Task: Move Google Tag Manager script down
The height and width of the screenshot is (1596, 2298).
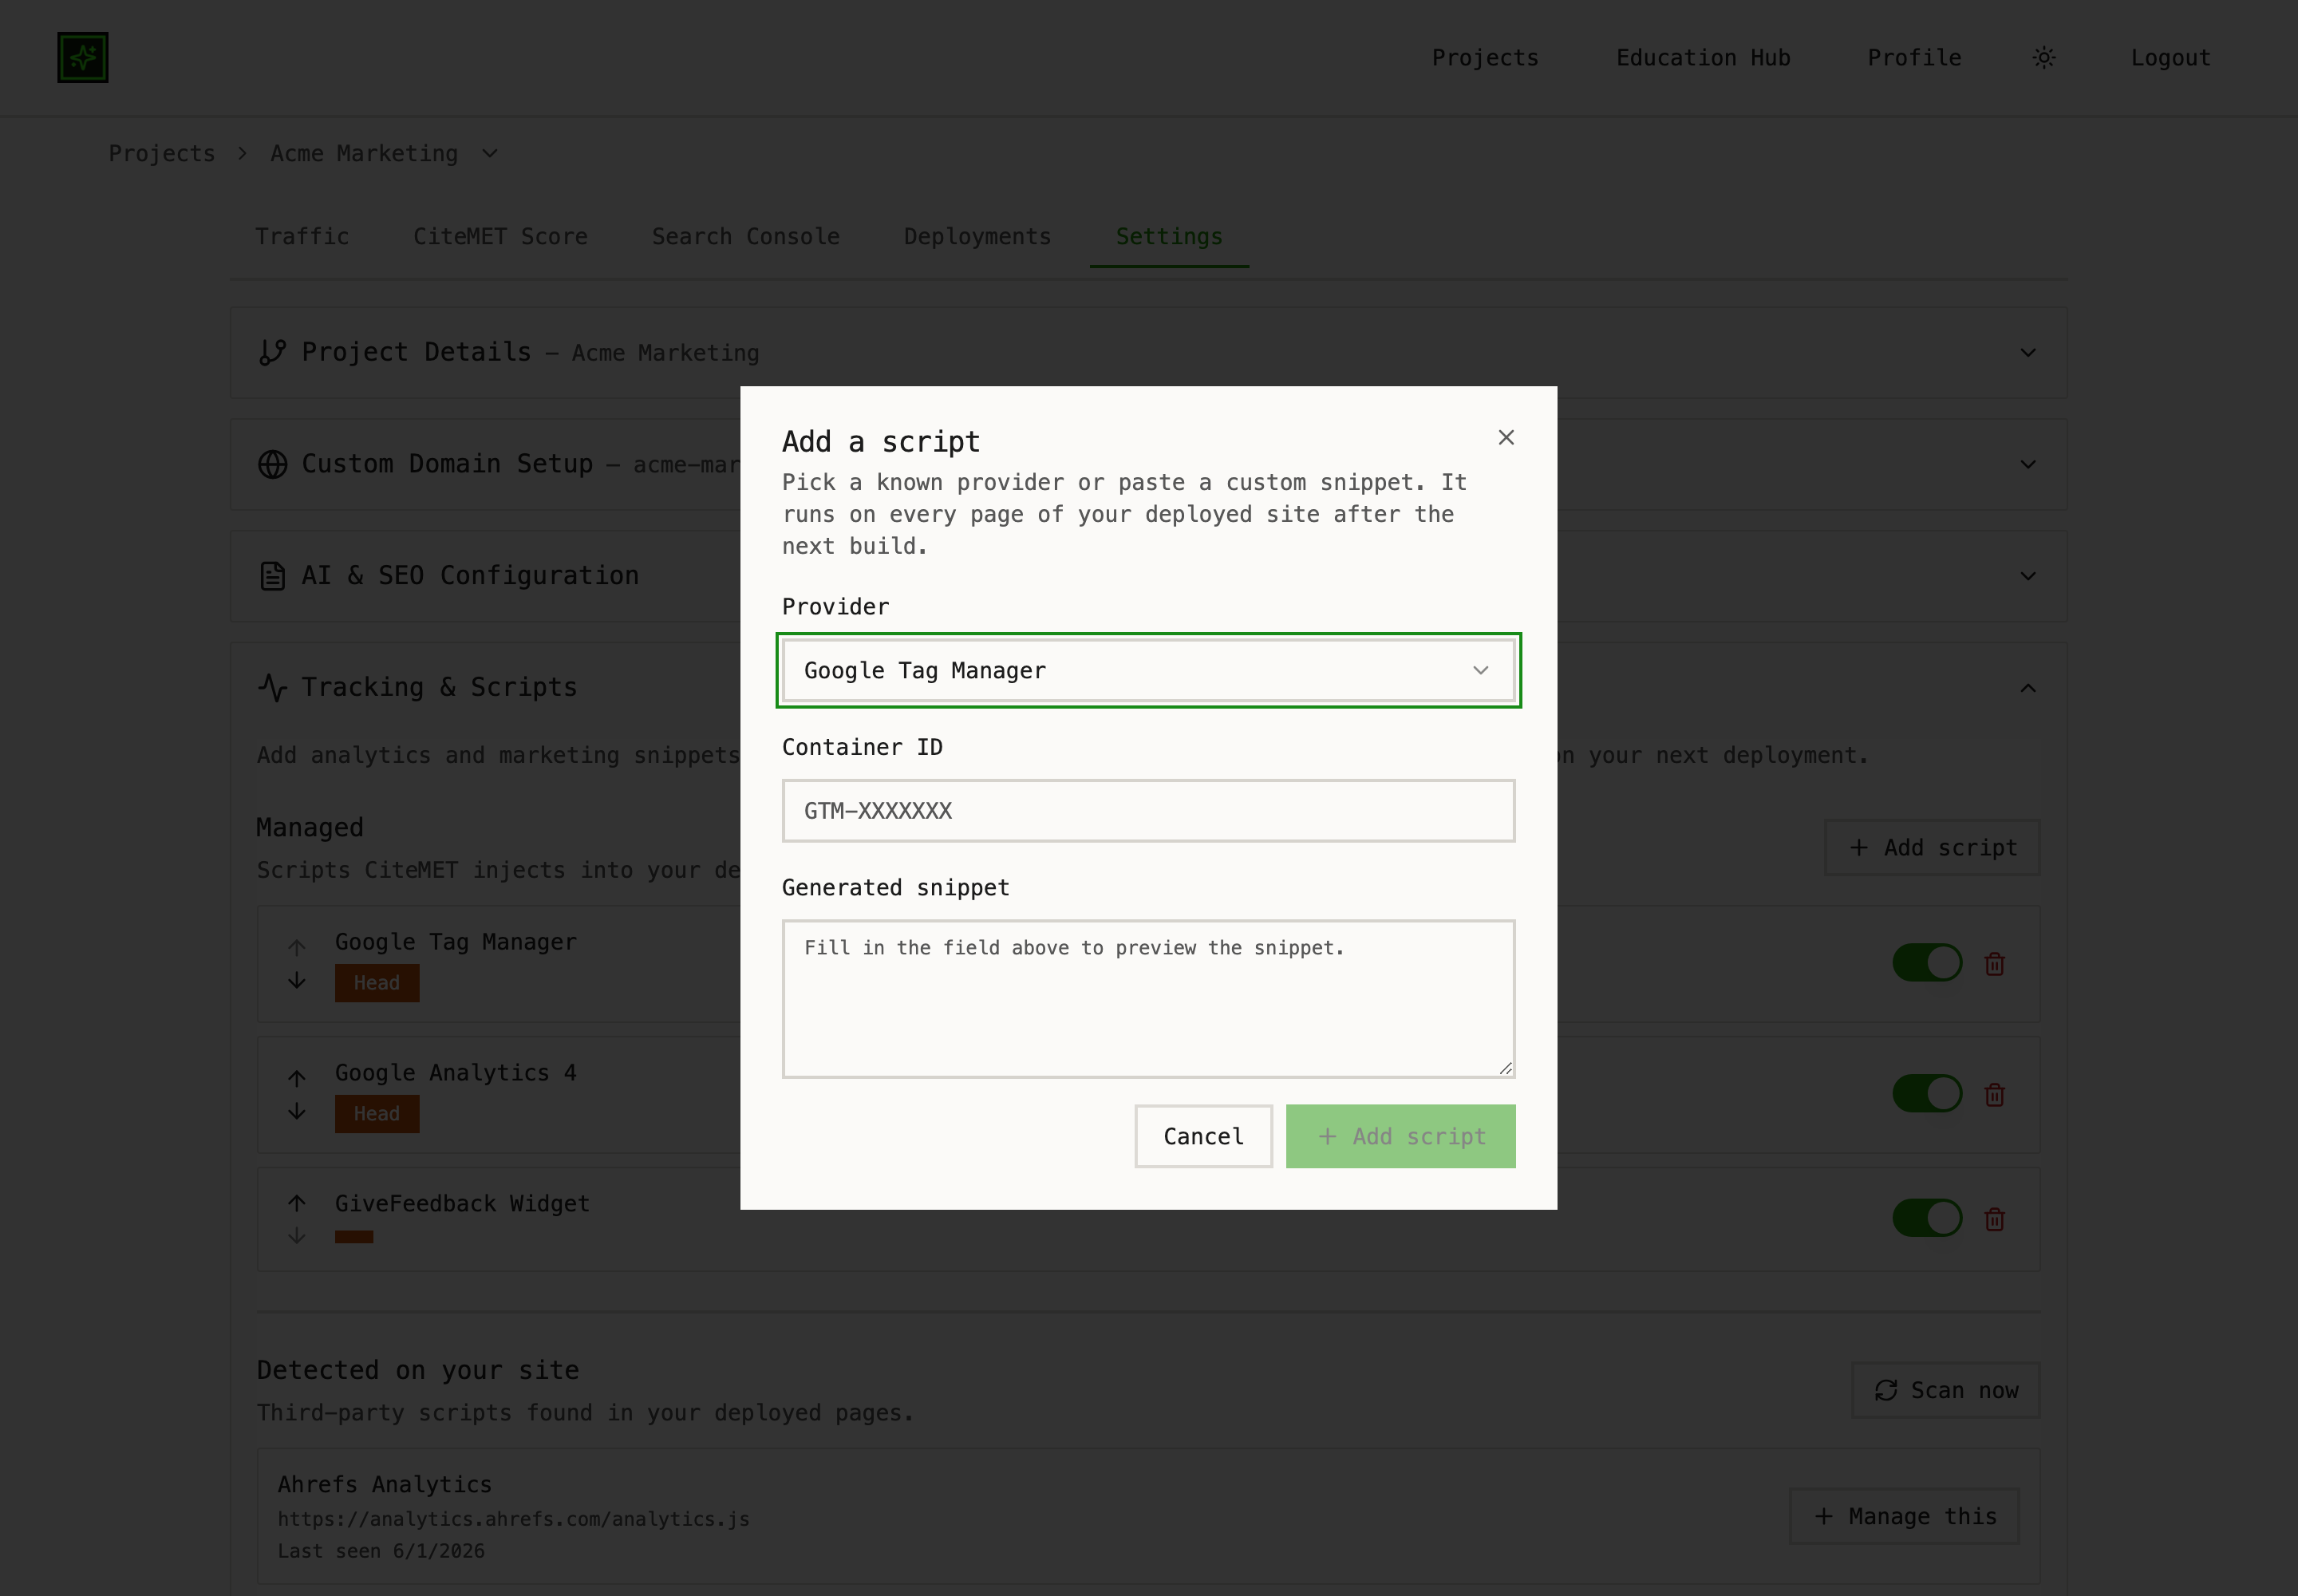Action: click(x=297, y=980)
